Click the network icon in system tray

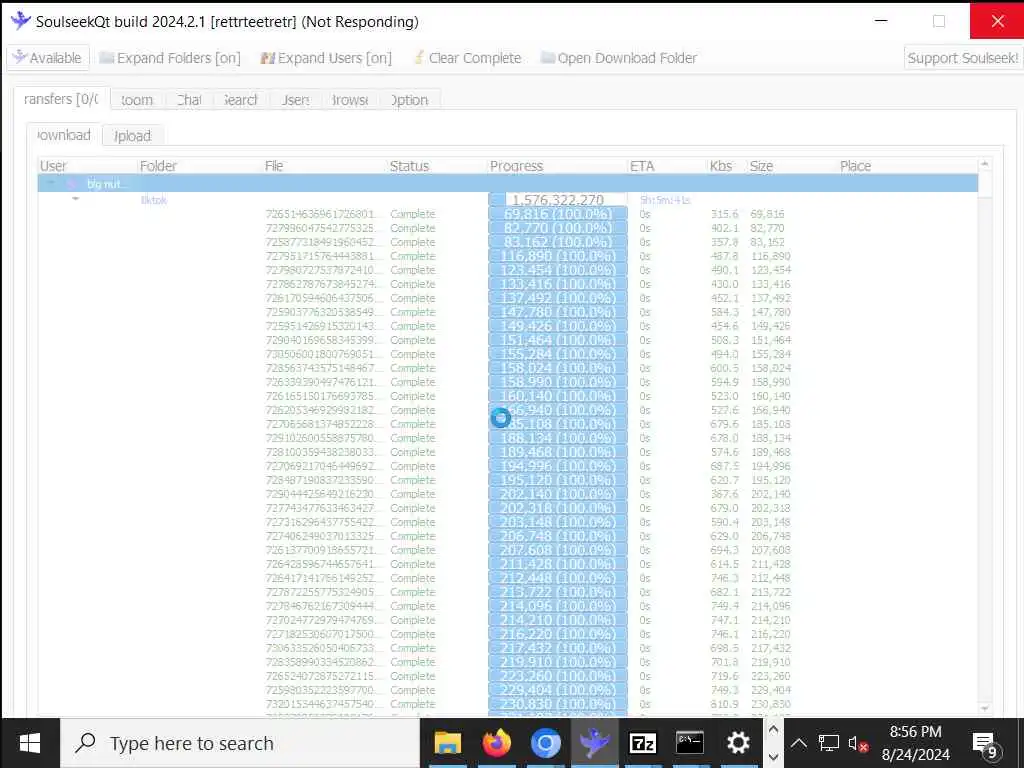point(829,743)
